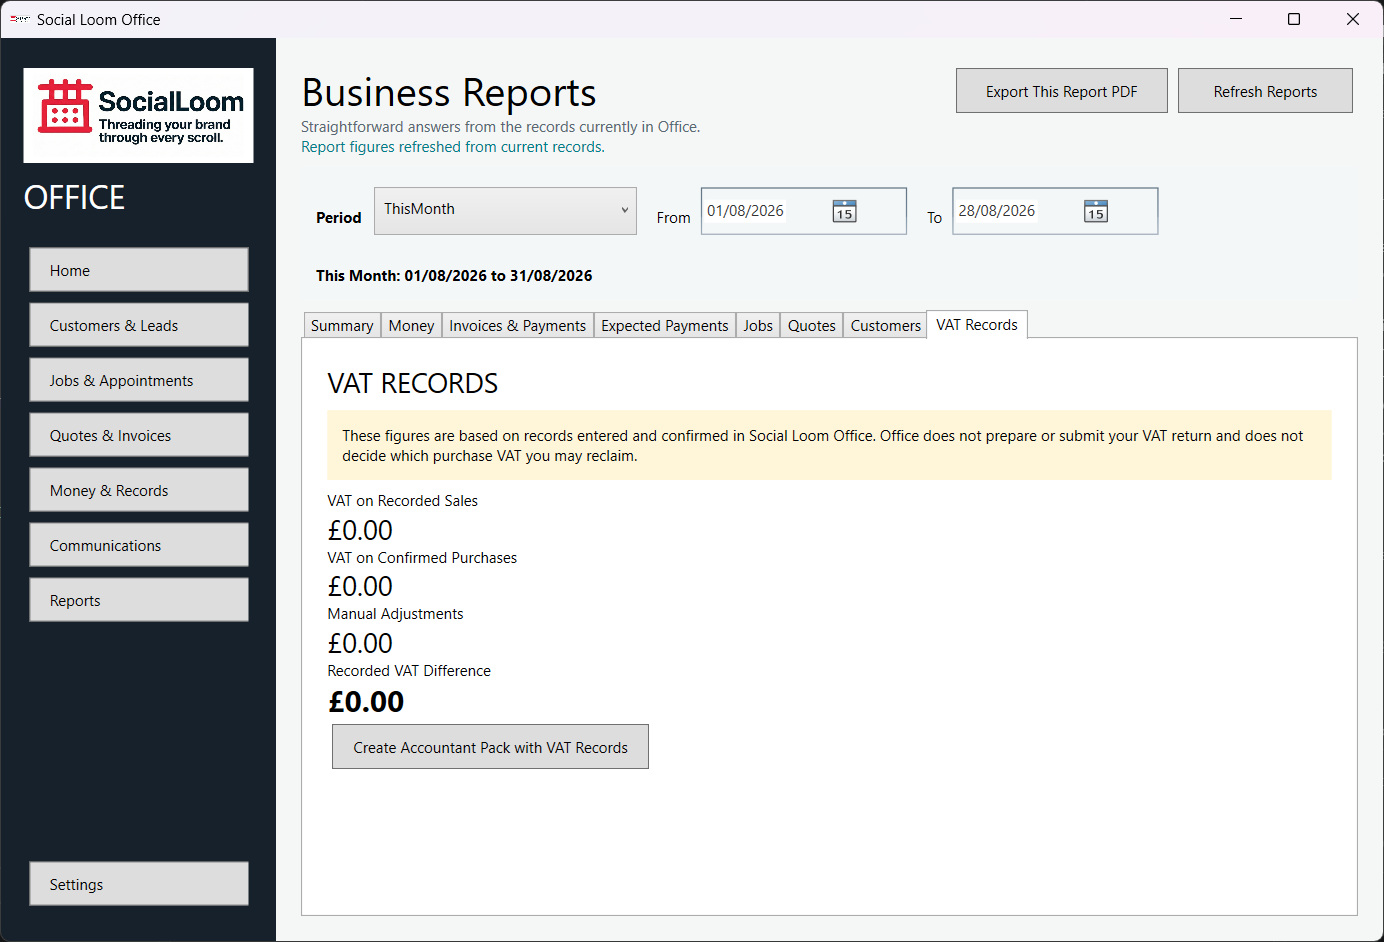1384x942 pixels.
Task: Create Accountant Pack with VAT Records
Action: (x=490, y=747)
